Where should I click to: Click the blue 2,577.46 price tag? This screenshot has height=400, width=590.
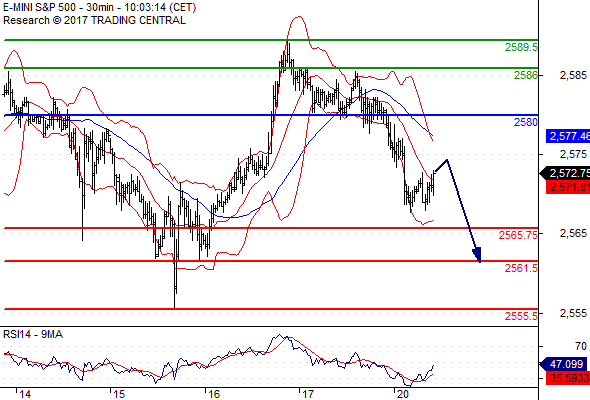[568, 136]
